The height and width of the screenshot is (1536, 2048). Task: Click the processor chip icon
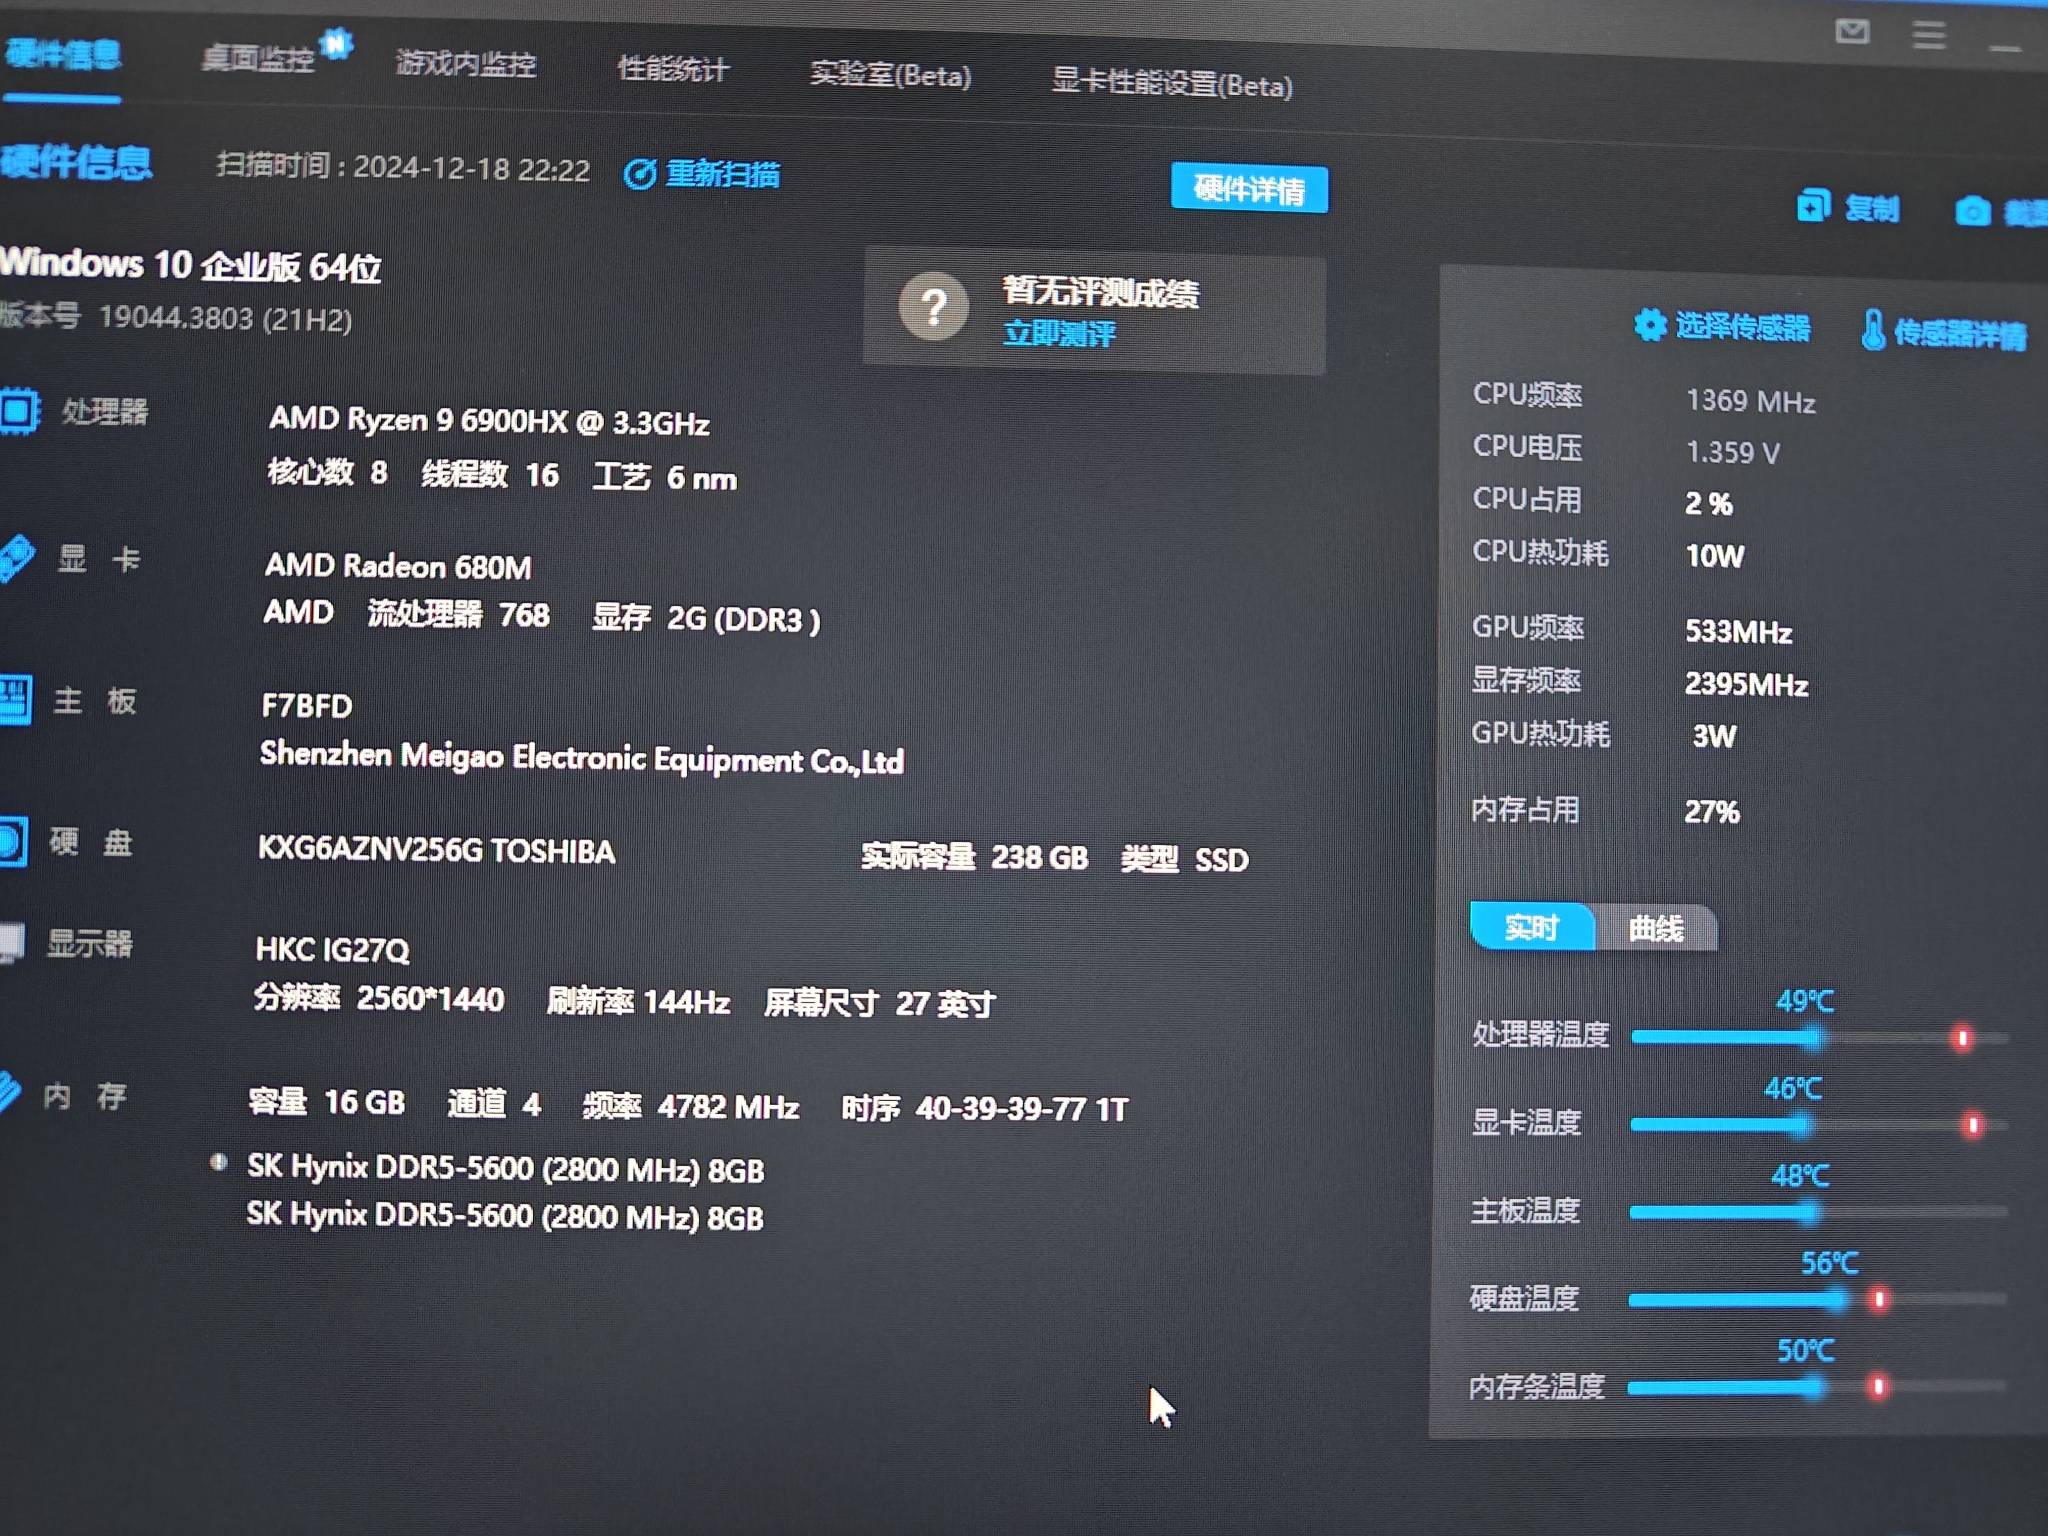click(18, 410)
